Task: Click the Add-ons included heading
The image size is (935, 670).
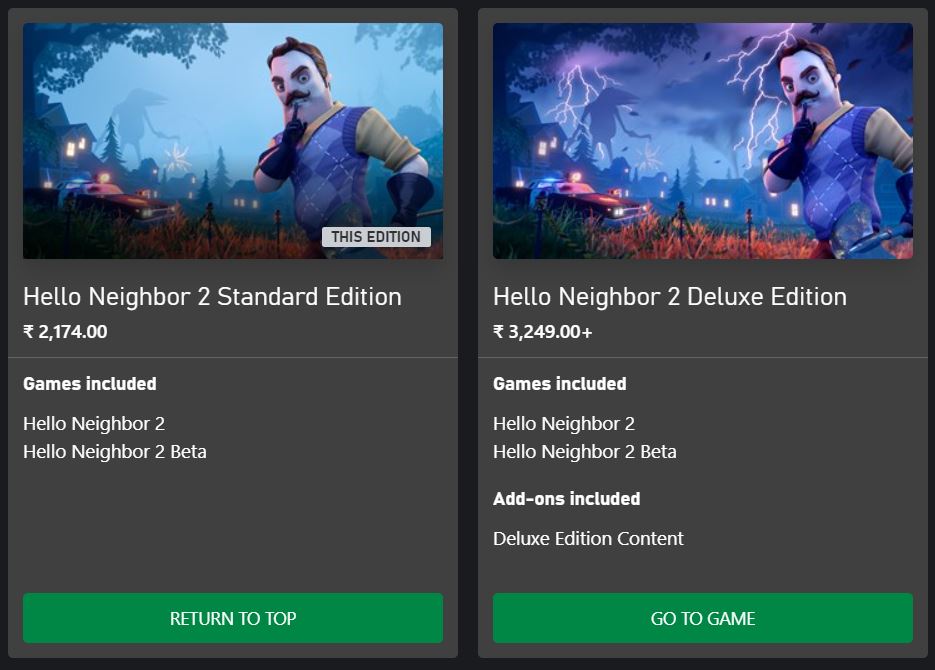Action: coord(566,498)
